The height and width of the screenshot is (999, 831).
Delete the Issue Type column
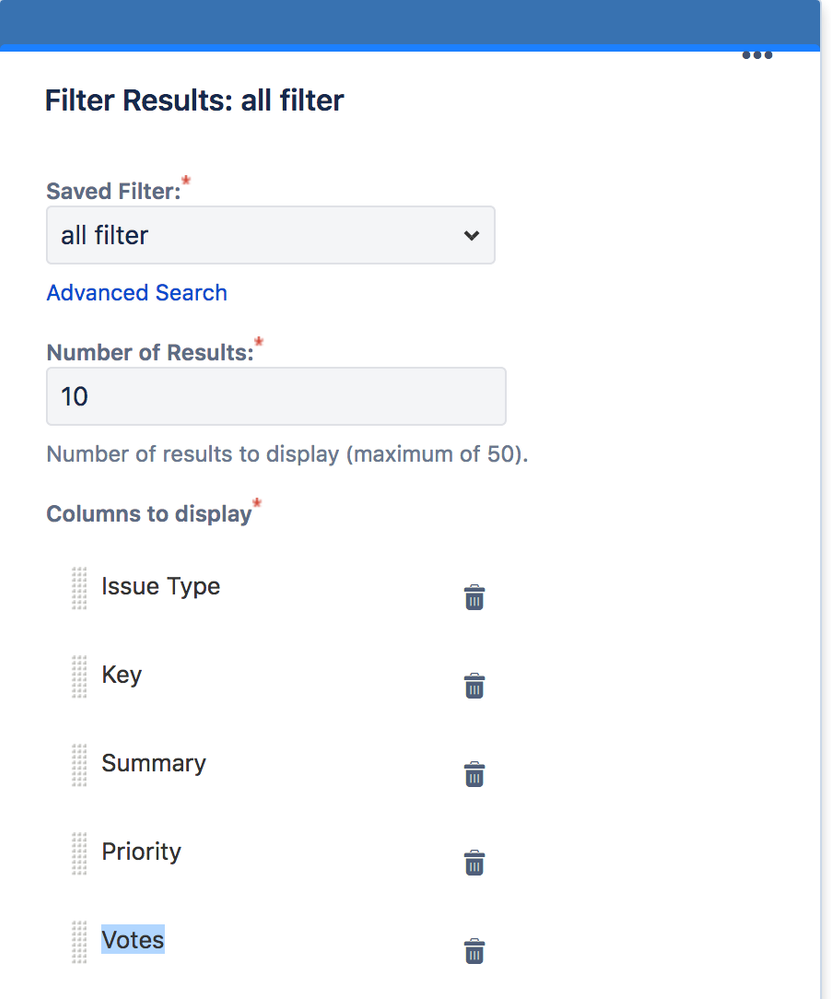(x=474, y=598)
